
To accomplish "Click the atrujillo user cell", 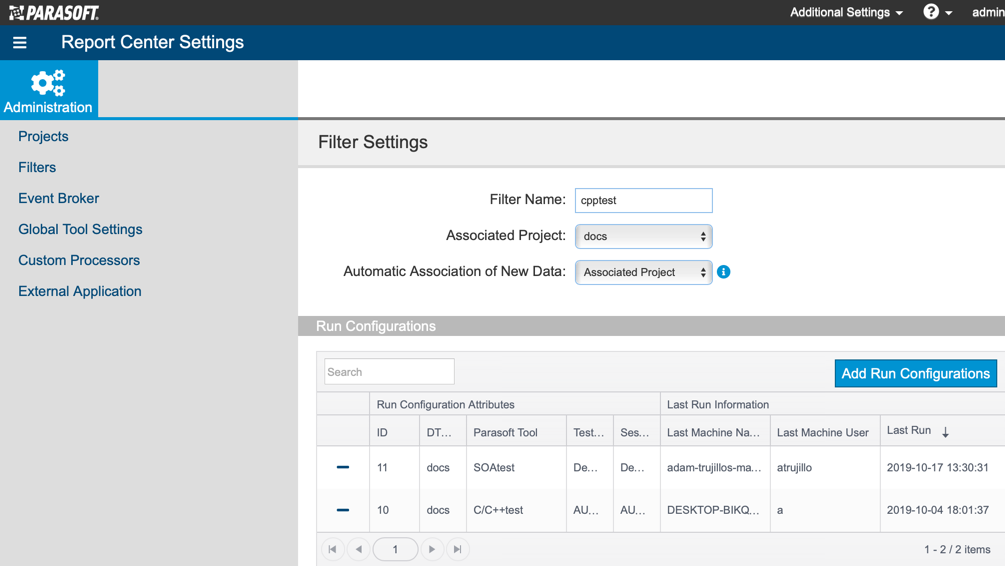I will [825, 467].
